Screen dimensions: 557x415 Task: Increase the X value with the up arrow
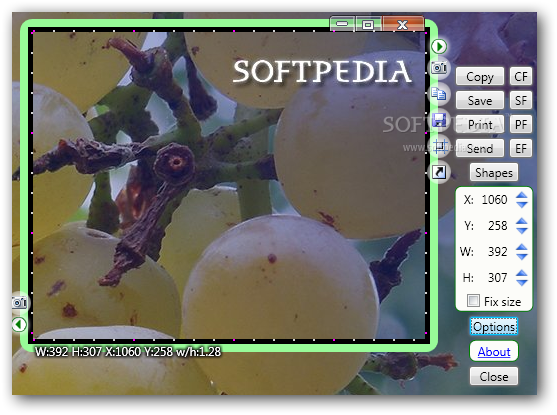pyautogui.click(x=521, y=195)
